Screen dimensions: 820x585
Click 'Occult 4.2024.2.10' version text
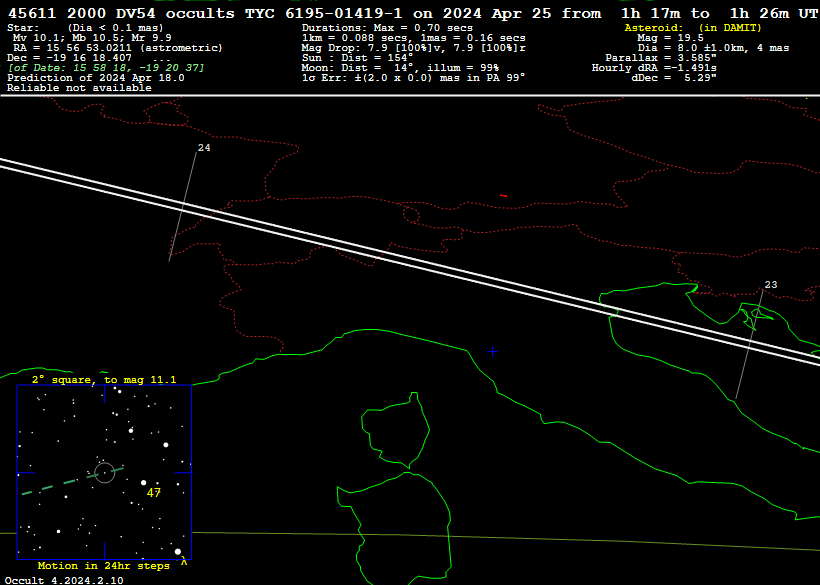pos(64,580)
